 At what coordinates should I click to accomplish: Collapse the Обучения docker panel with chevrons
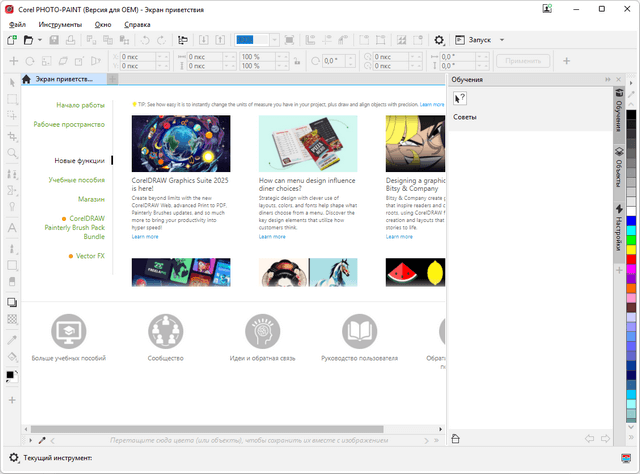pyautogui.click(x=607, y=79)
